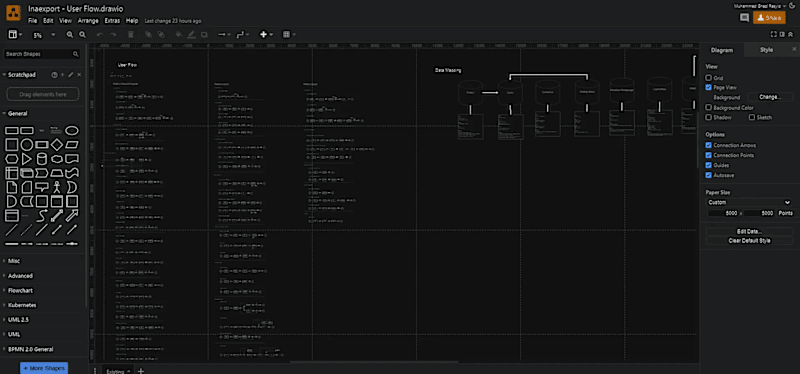Open the File menu

pyautogui.click(x=33, y=21)
